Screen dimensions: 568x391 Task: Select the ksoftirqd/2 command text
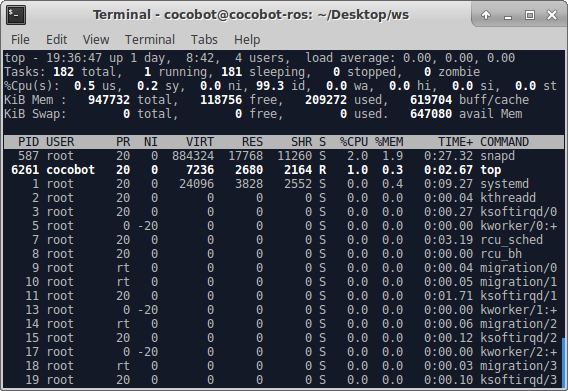click(518, 338)
